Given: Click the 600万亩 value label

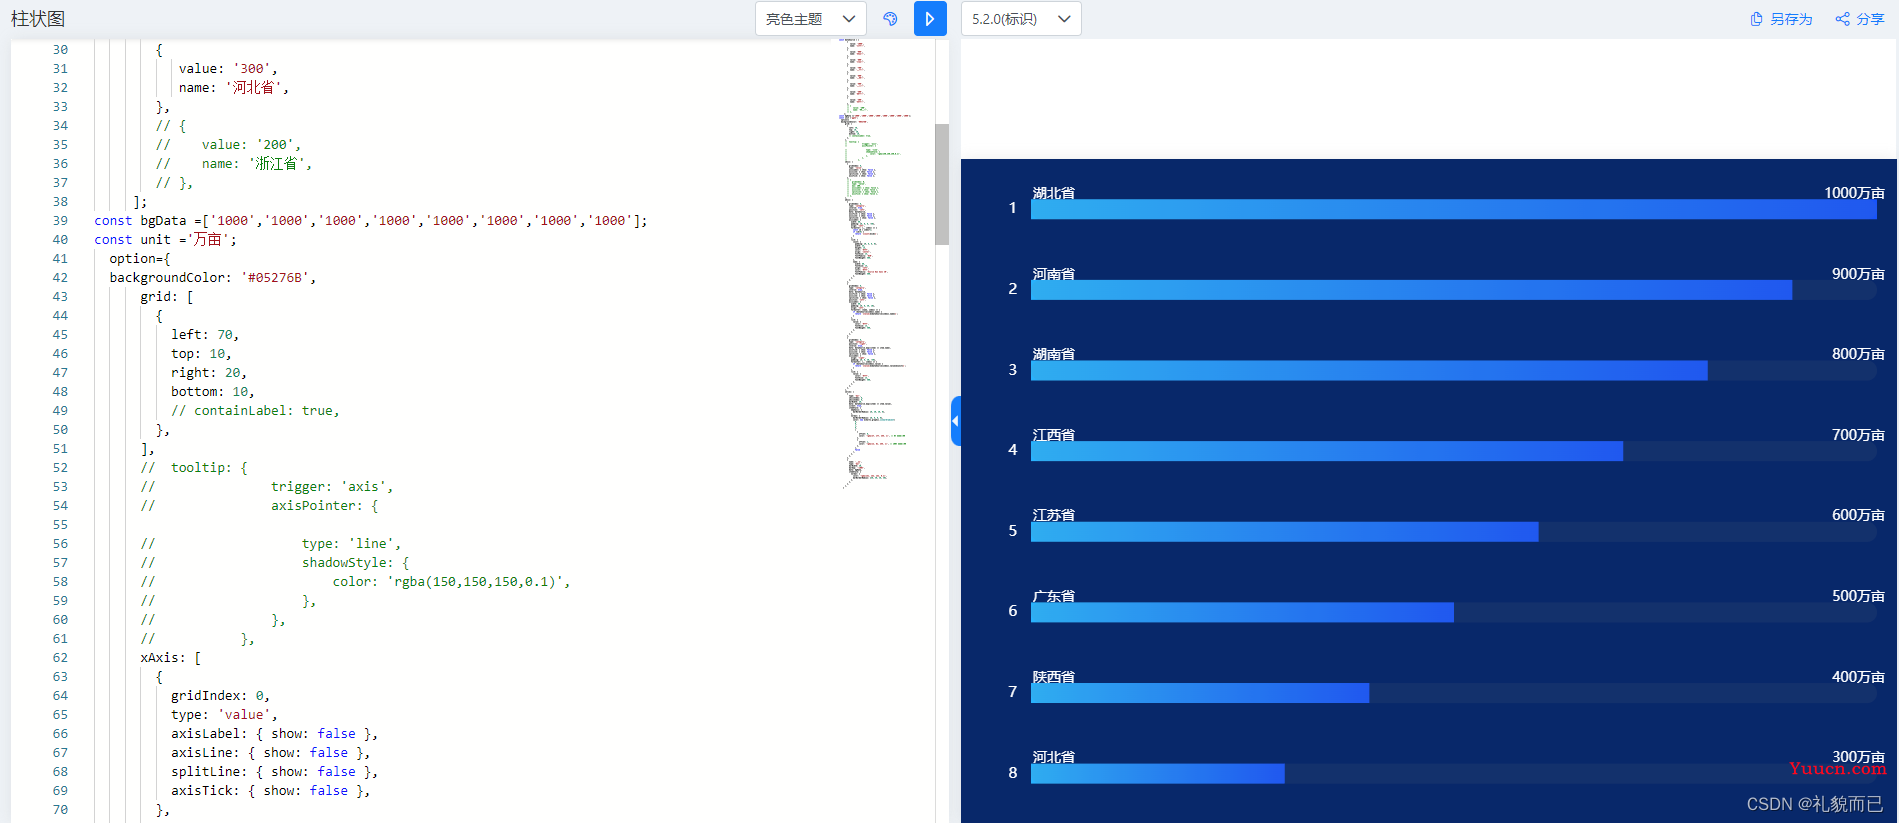Looking at the screenshot, I should (1858, 515).
